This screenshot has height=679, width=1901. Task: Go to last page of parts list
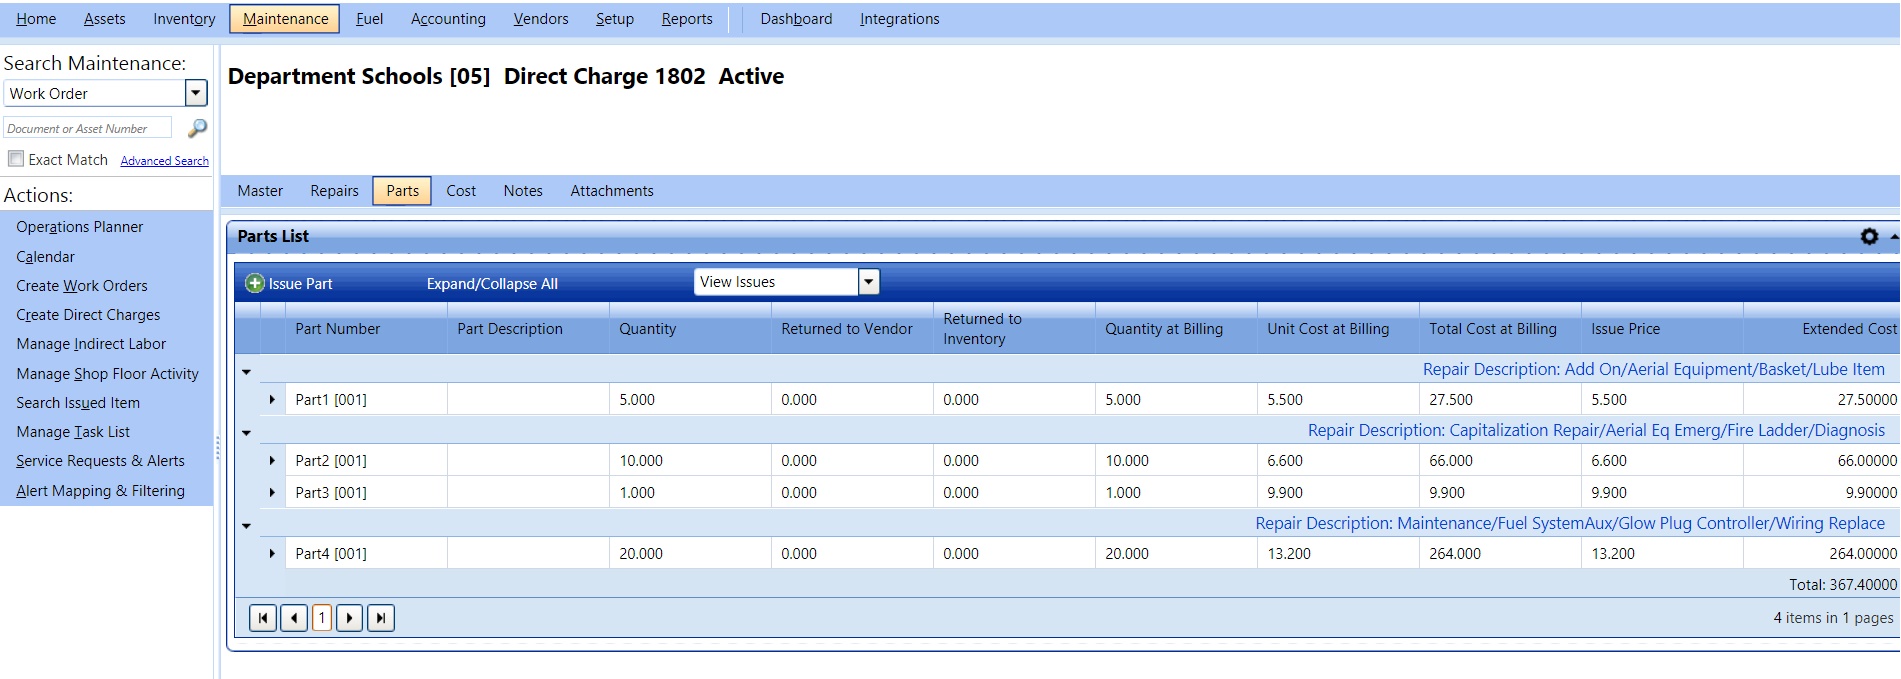pyautogui.click(x=381, y=618)
